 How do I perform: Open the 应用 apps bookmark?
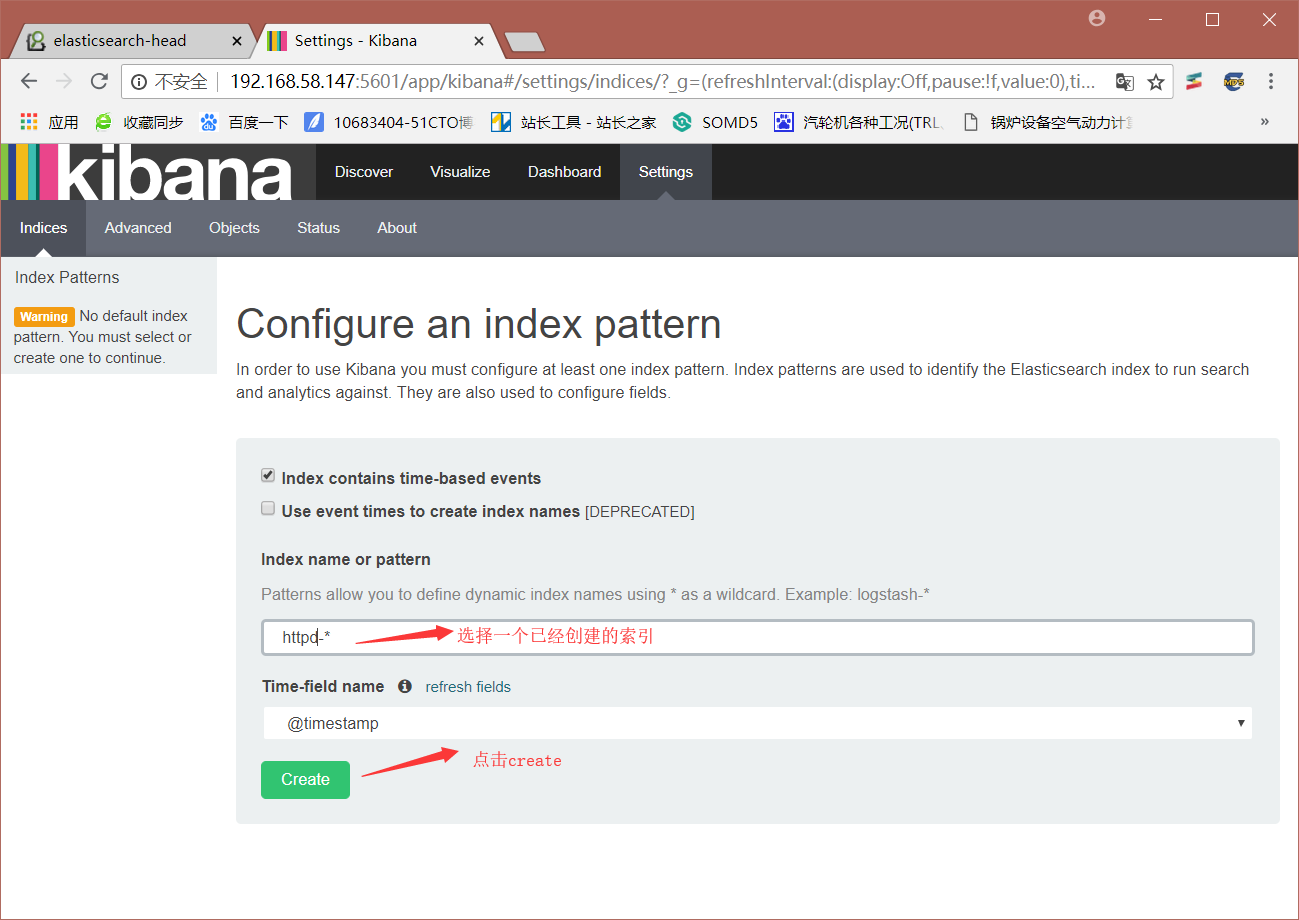[x=49, y=122]
